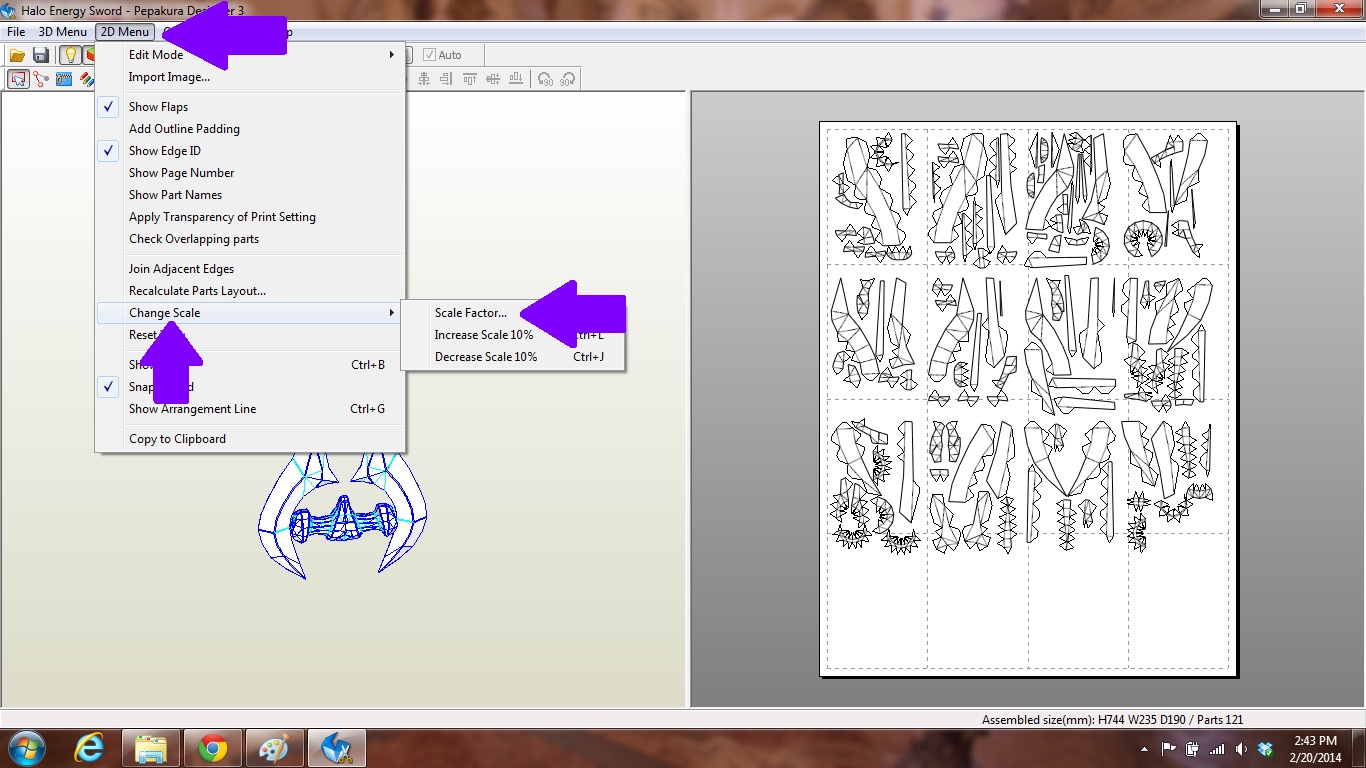Screen dimensions: 1366x768
Task: Launch Internet Explorer from the taskbar
Action: coord(90,748)
